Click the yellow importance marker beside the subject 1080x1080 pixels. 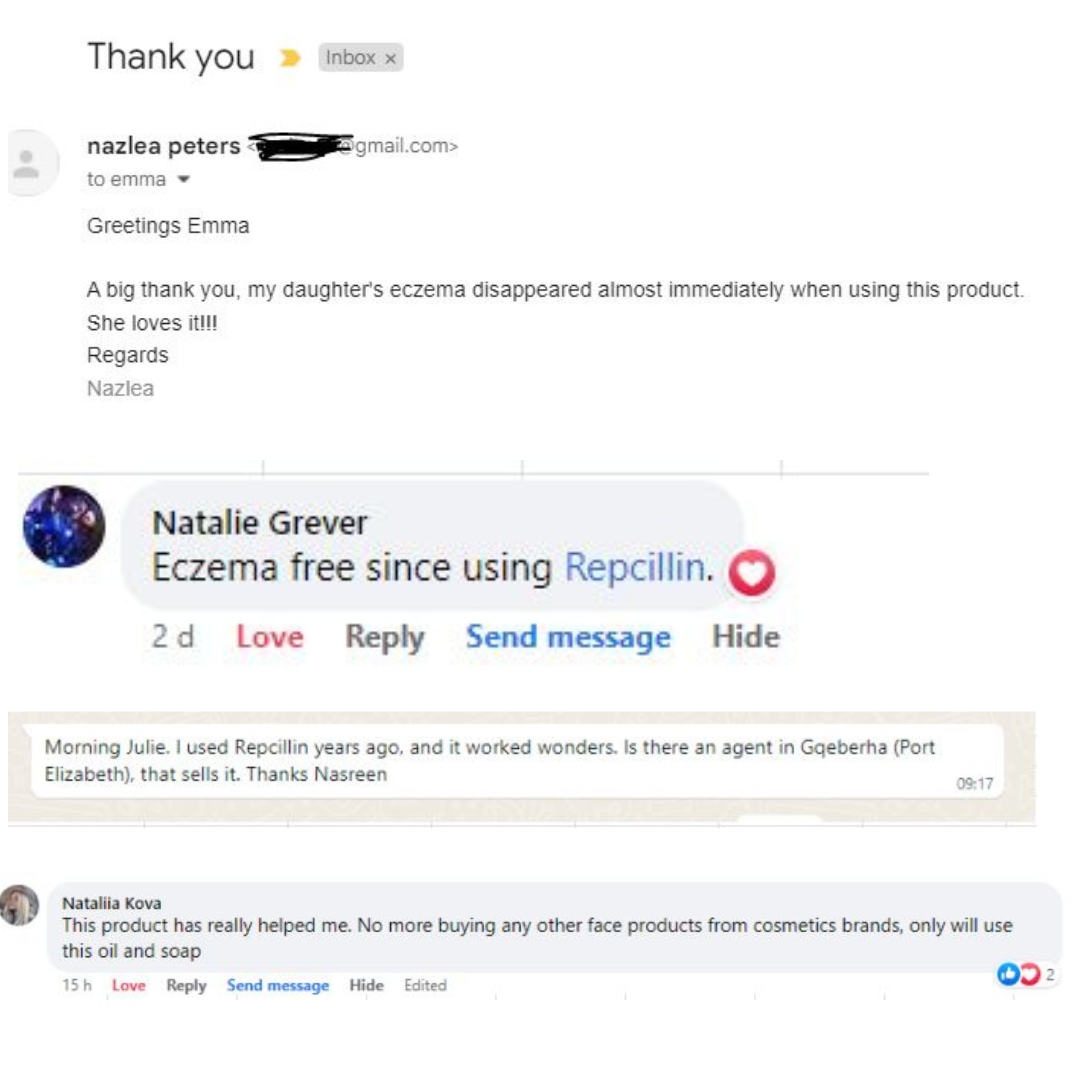[x=290, y=58]
